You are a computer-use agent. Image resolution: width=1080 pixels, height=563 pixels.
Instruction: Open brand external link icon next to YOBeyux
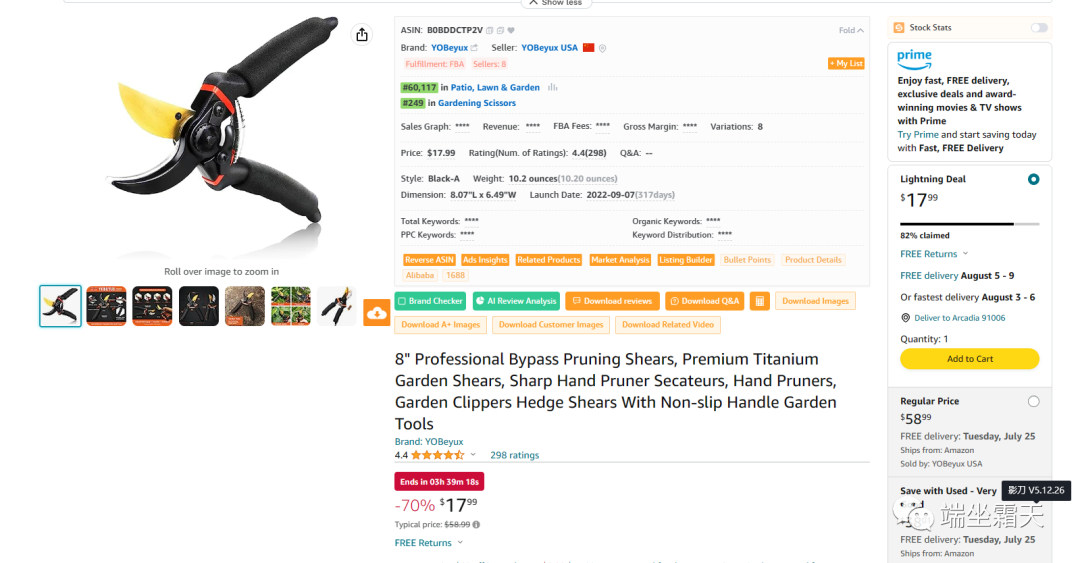(x=474, y=48)
